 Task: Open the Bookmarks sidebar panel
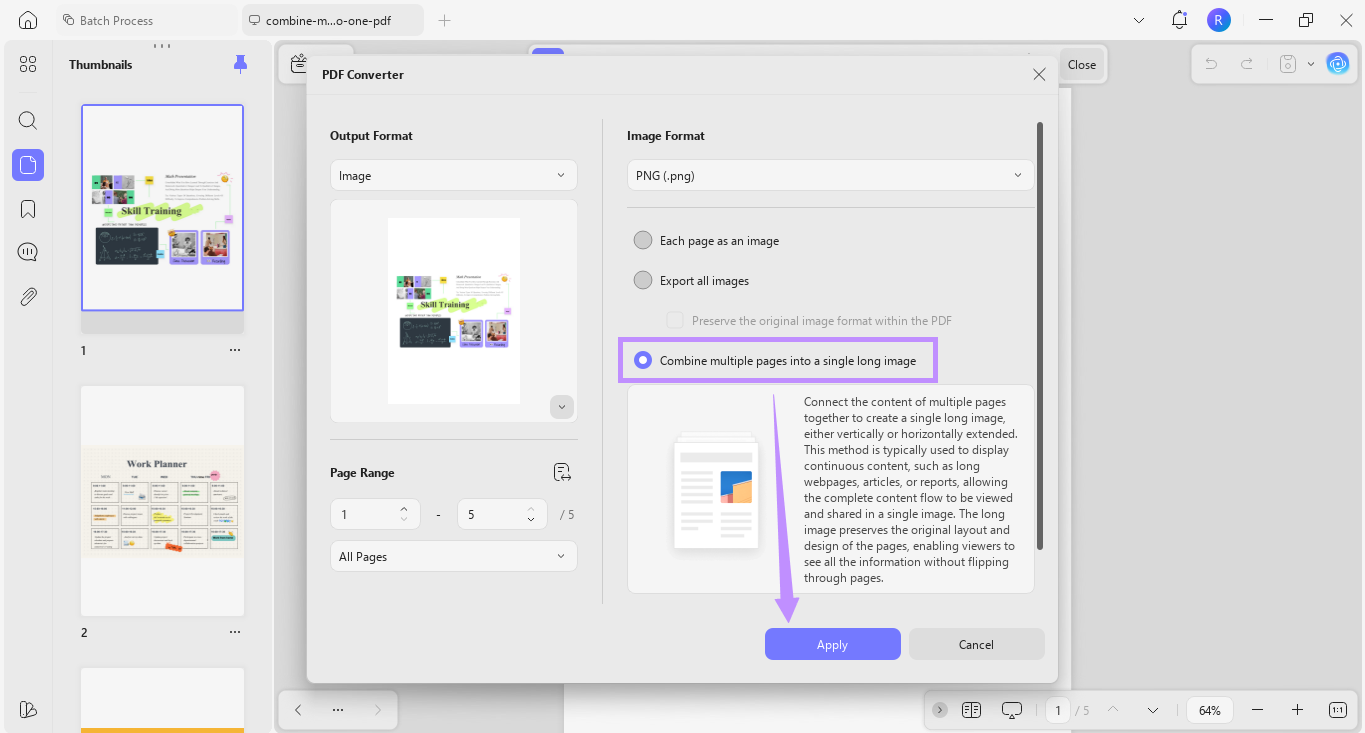[27, 208]
